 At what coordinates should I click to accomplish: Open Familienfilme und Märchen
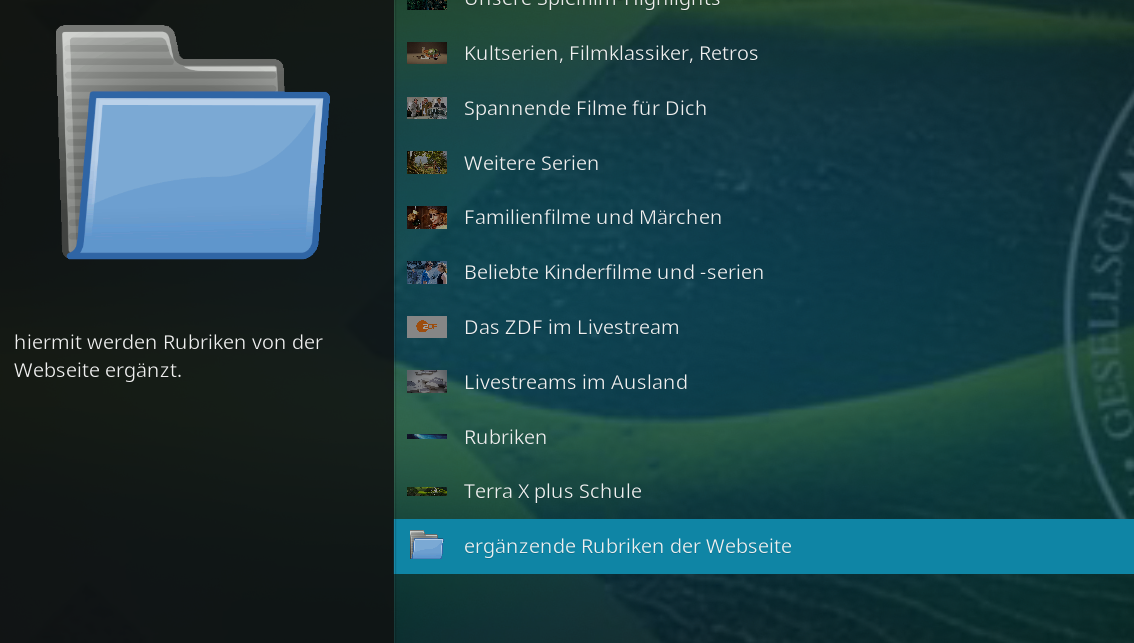[x=764, y=217]
